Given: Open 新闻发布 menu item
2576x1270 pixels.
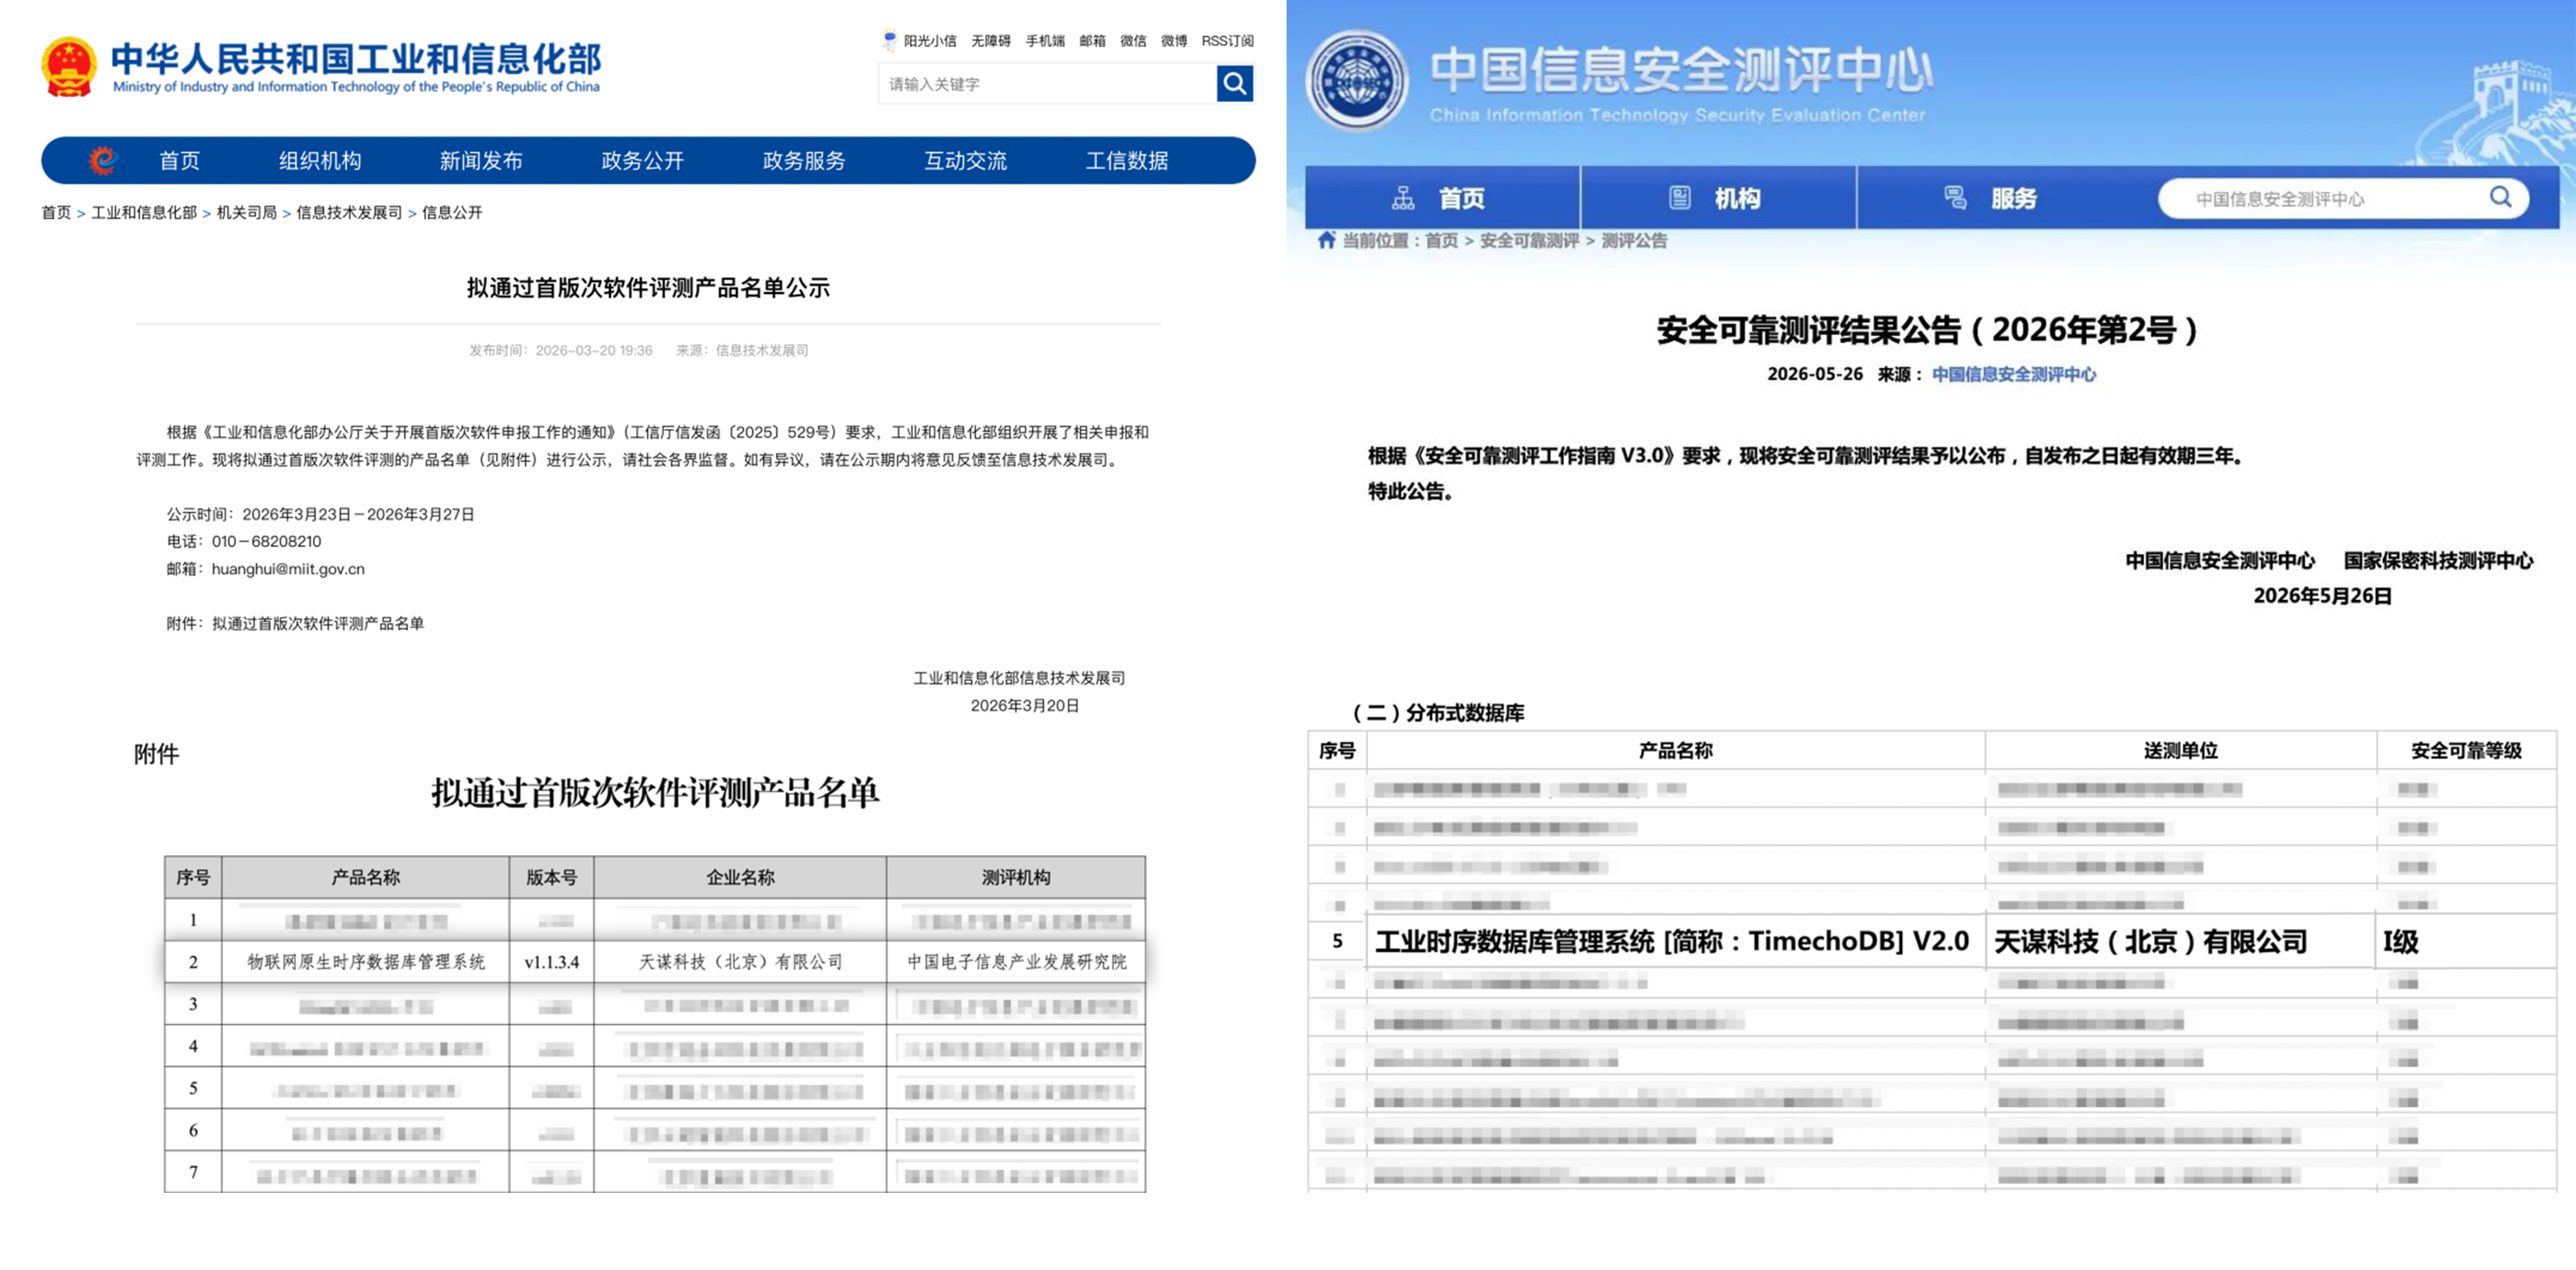Looking at the screenshot, I should click(481, 160).
